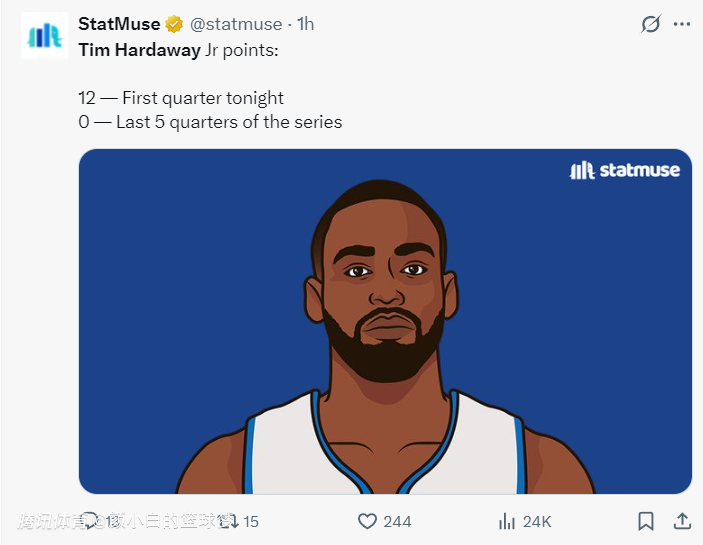The image size is (703, 545).
Task: Click the reply speech bubble icon
Action: 90,520
